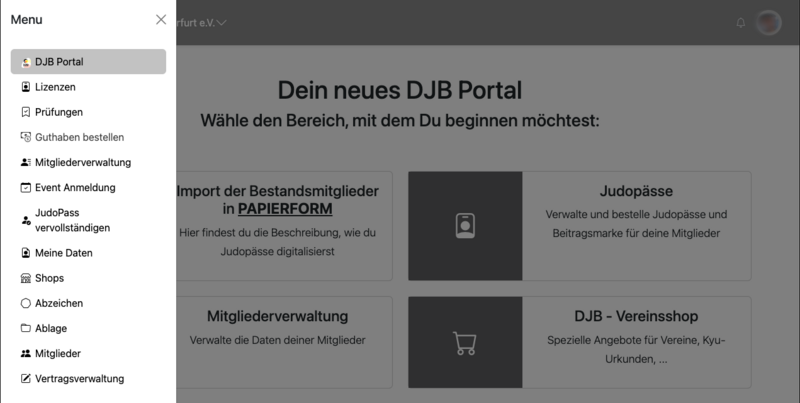Image resolution: width=800 pixels, height=403 pixels.
Task: Select DJB Portal menu entry
Action: click(88, 62)
